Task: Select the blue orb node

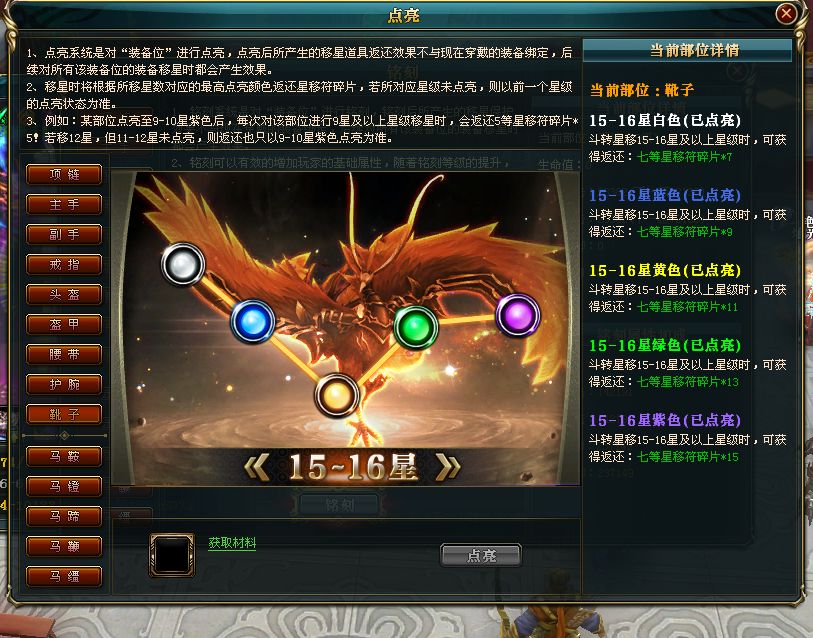Action: pyautogui.click(x=253, y=322)
